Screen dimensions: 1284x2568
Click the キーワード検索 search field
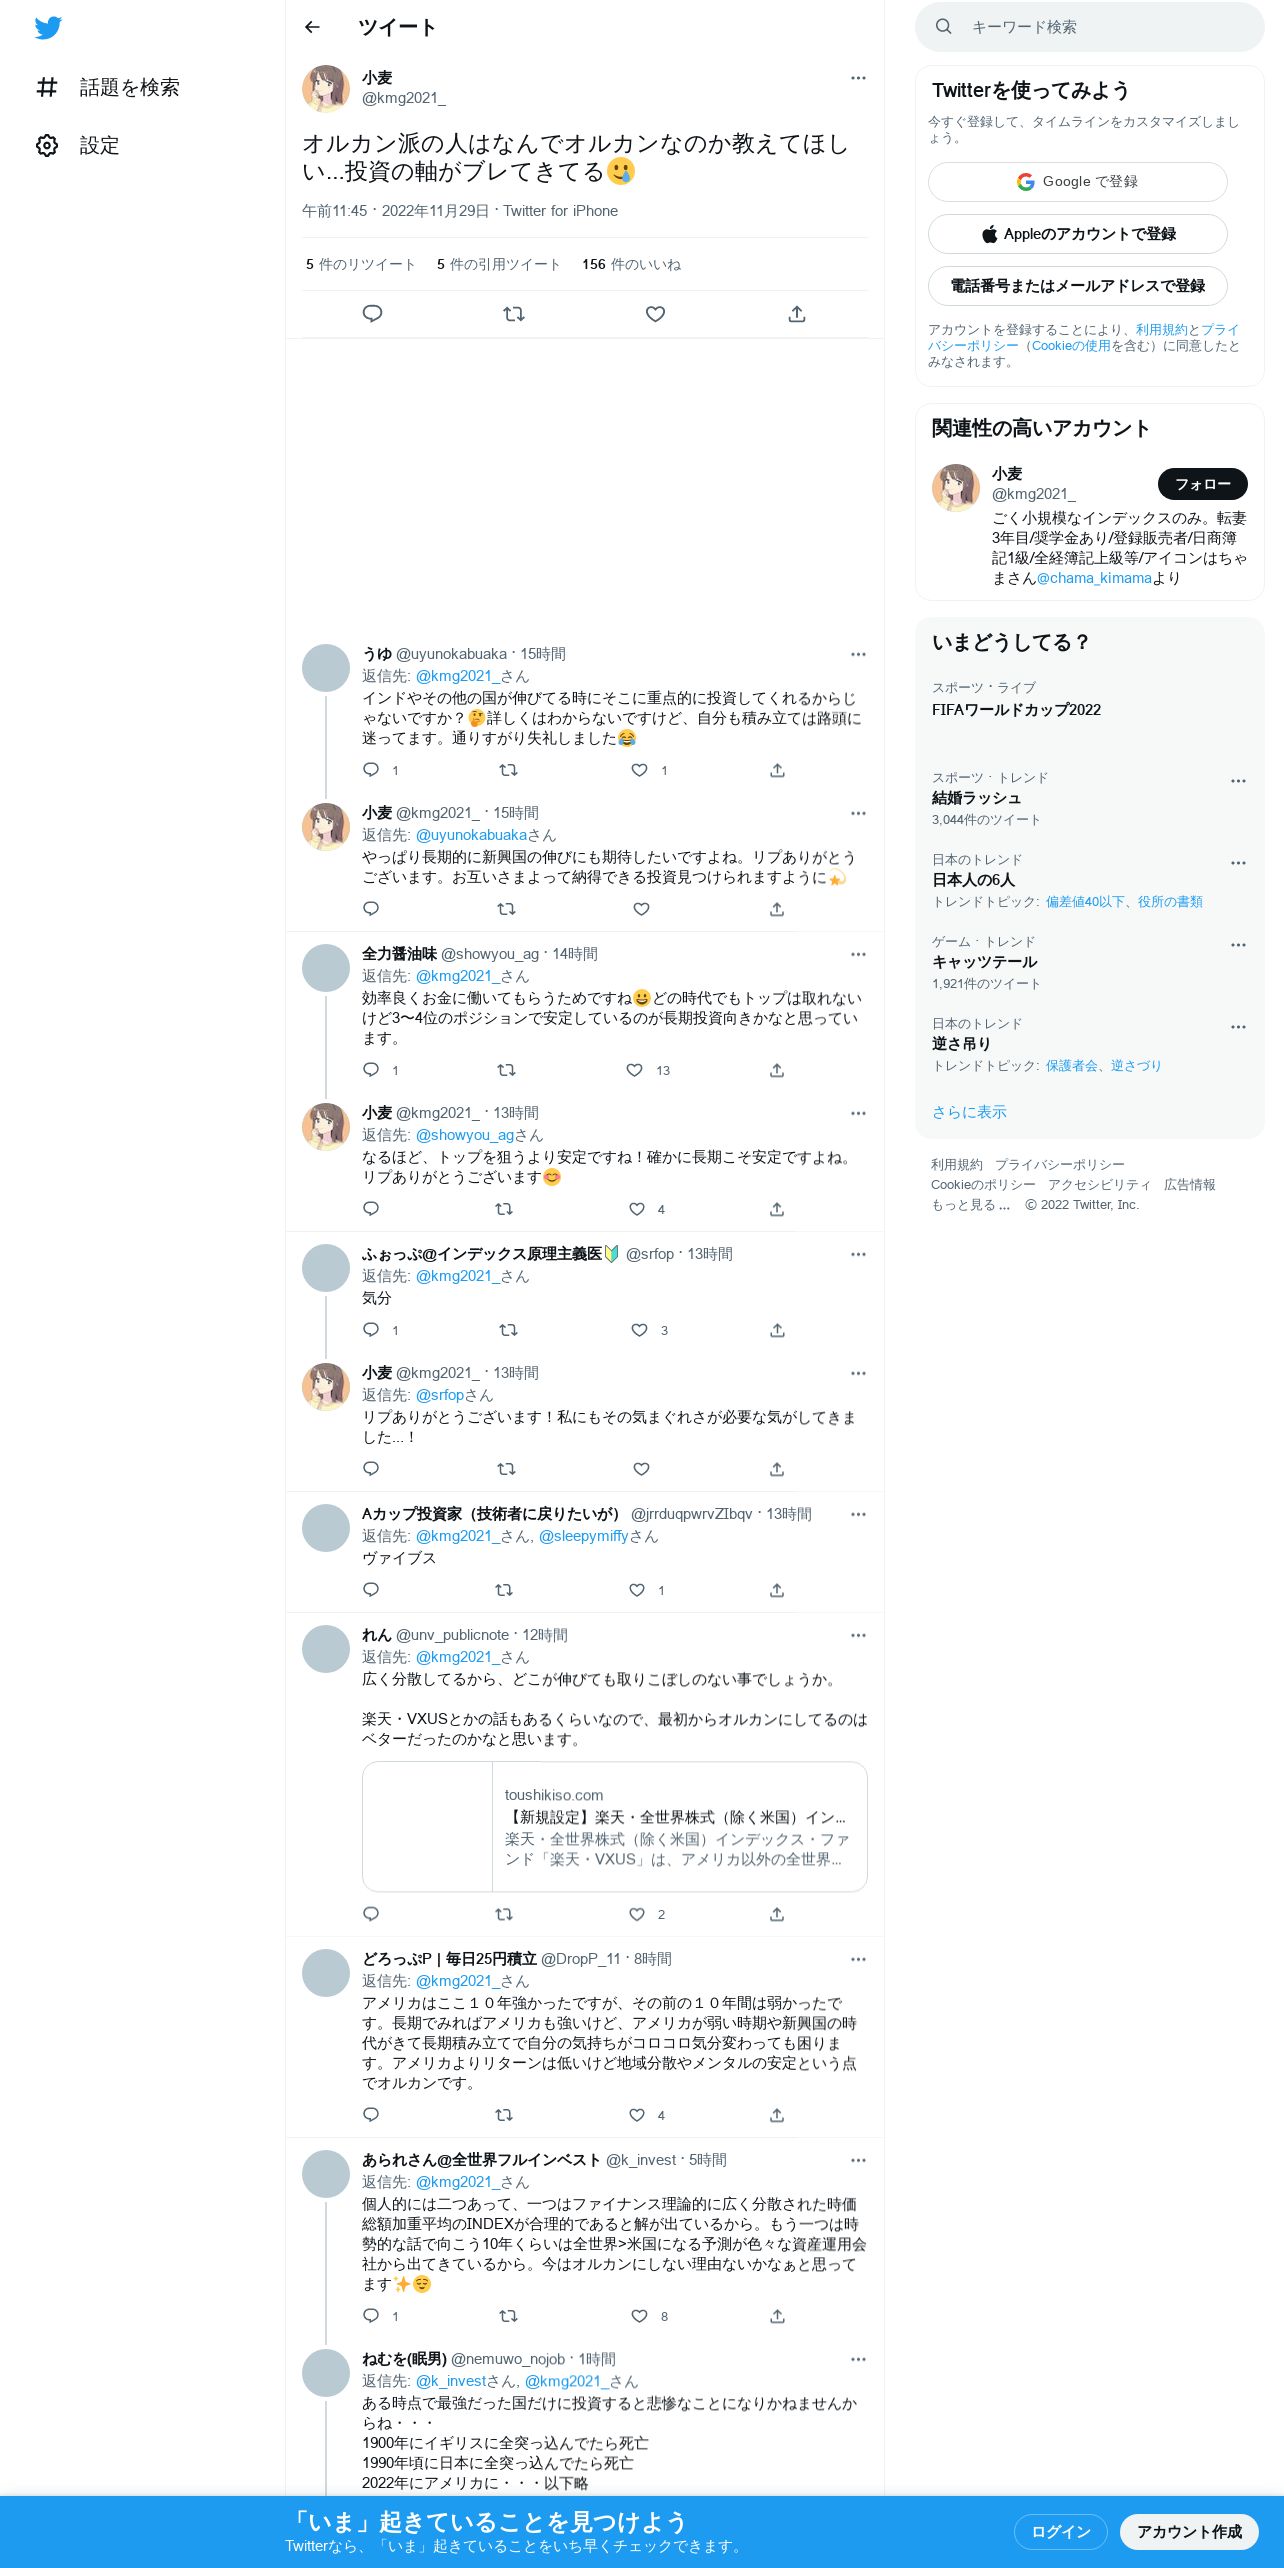[x=1090, y=27]
